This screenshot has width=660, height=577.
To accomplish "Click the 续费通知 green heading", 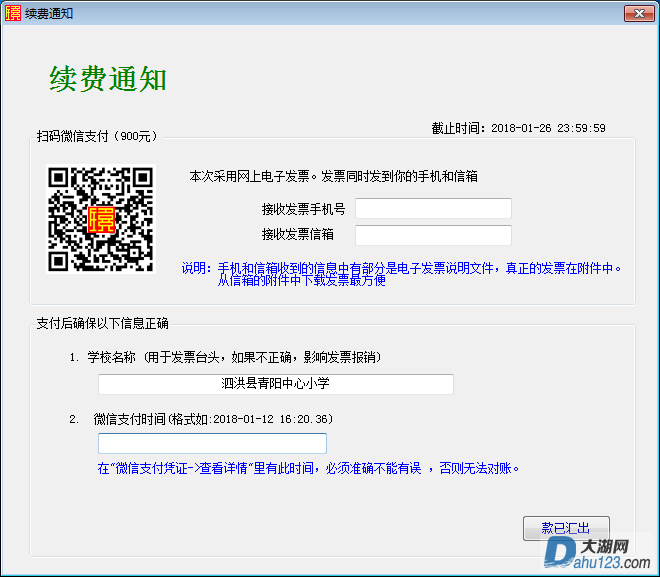I will click(108, 79).
